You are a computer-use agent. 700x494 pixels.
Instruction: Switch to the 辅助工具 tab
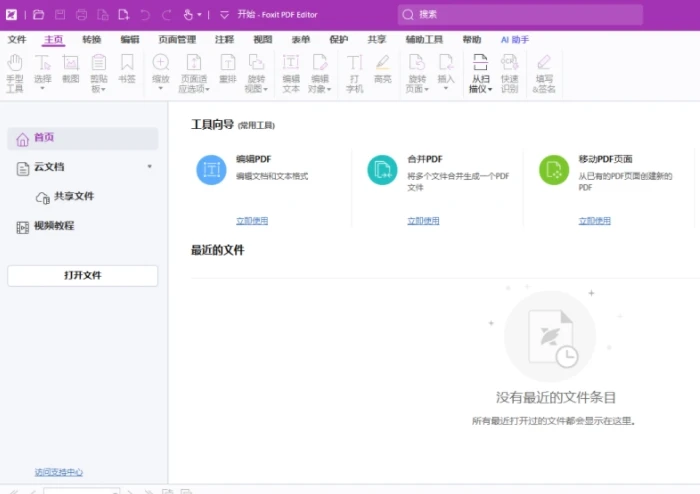pos(424,40)
